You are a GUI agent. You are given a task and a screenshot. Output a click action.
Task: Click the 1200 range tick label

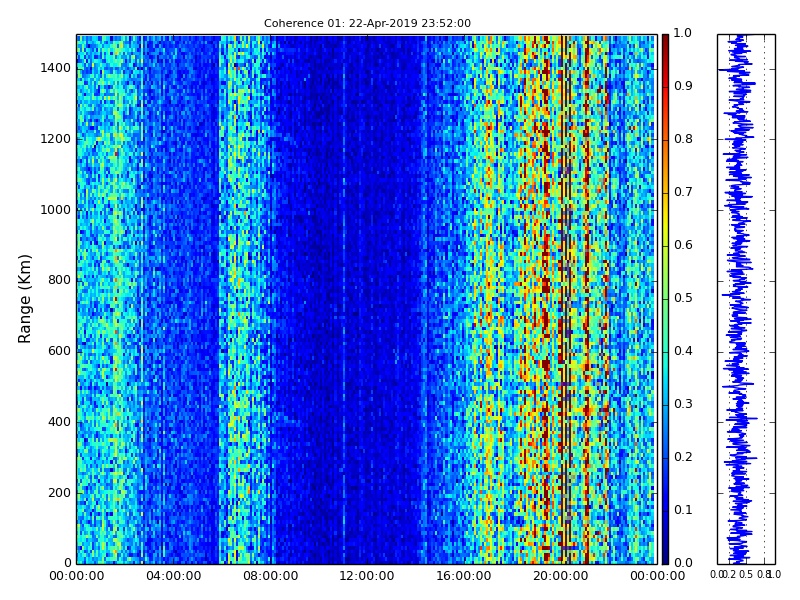tap(56, 139)
